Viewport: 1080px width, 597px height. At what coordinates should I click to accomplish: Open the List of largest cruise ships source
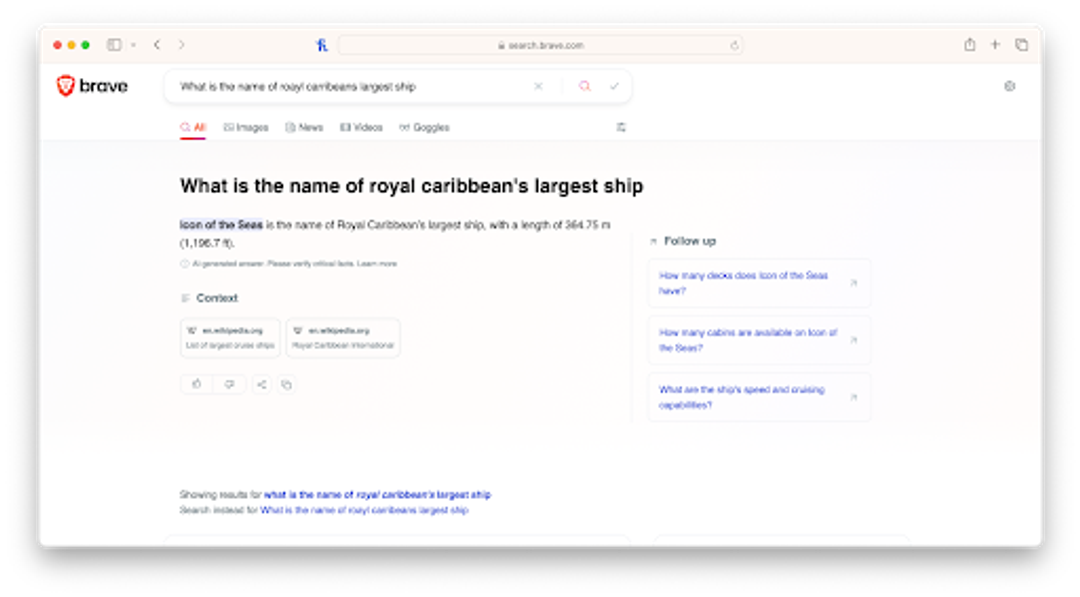(x=230, y=337)
